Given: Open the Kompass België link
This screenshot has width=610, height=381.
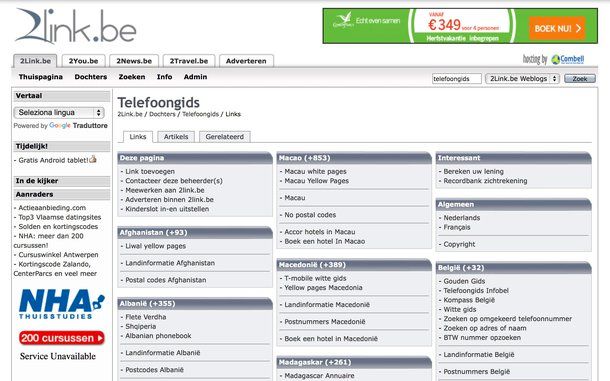Looking at the screenshot, I should (x=469, y=300).
